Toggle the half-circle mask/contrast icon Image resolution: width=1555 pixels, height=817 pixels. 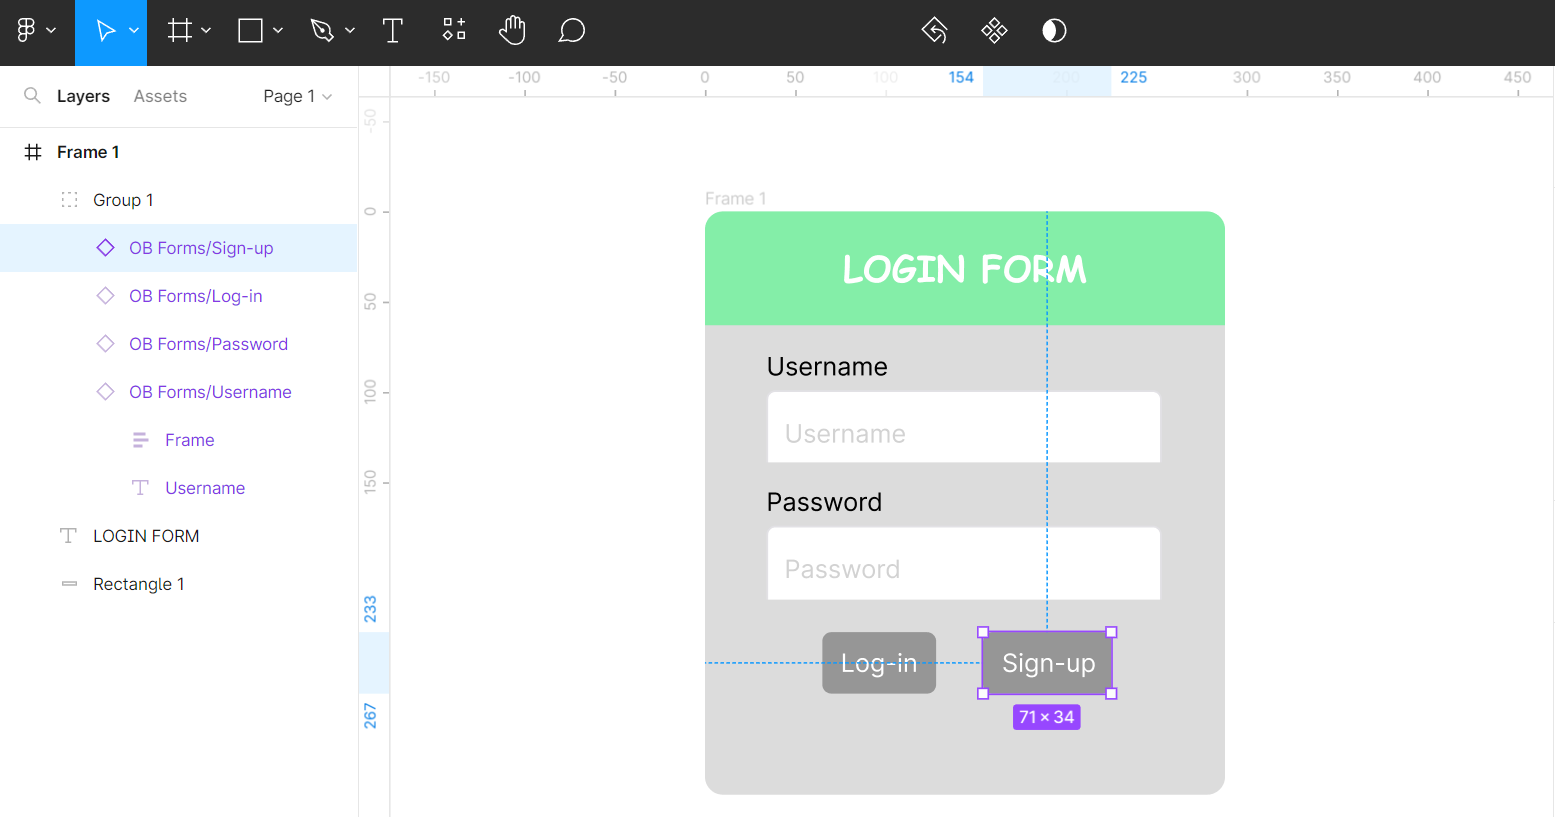(x=1054, y=31)
